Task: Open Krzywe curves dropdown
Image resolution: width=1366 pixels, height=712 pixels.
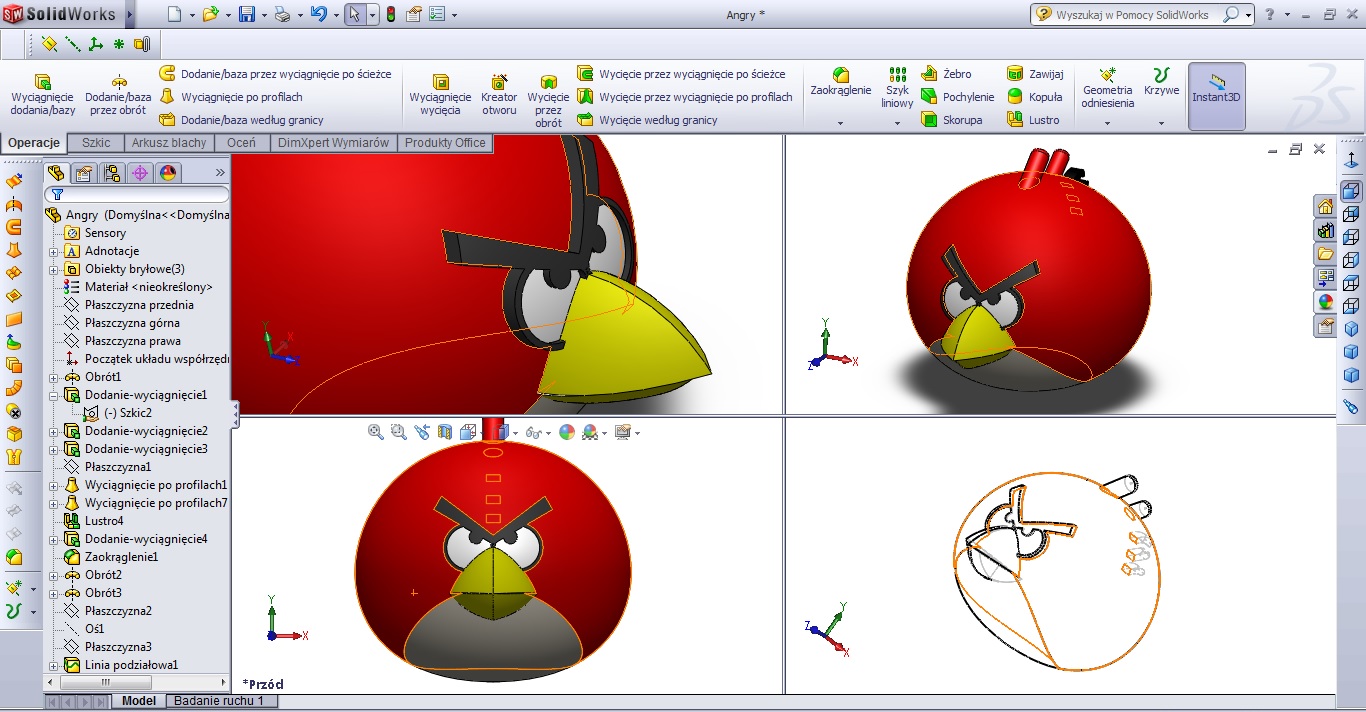Action: (1161, 123)
